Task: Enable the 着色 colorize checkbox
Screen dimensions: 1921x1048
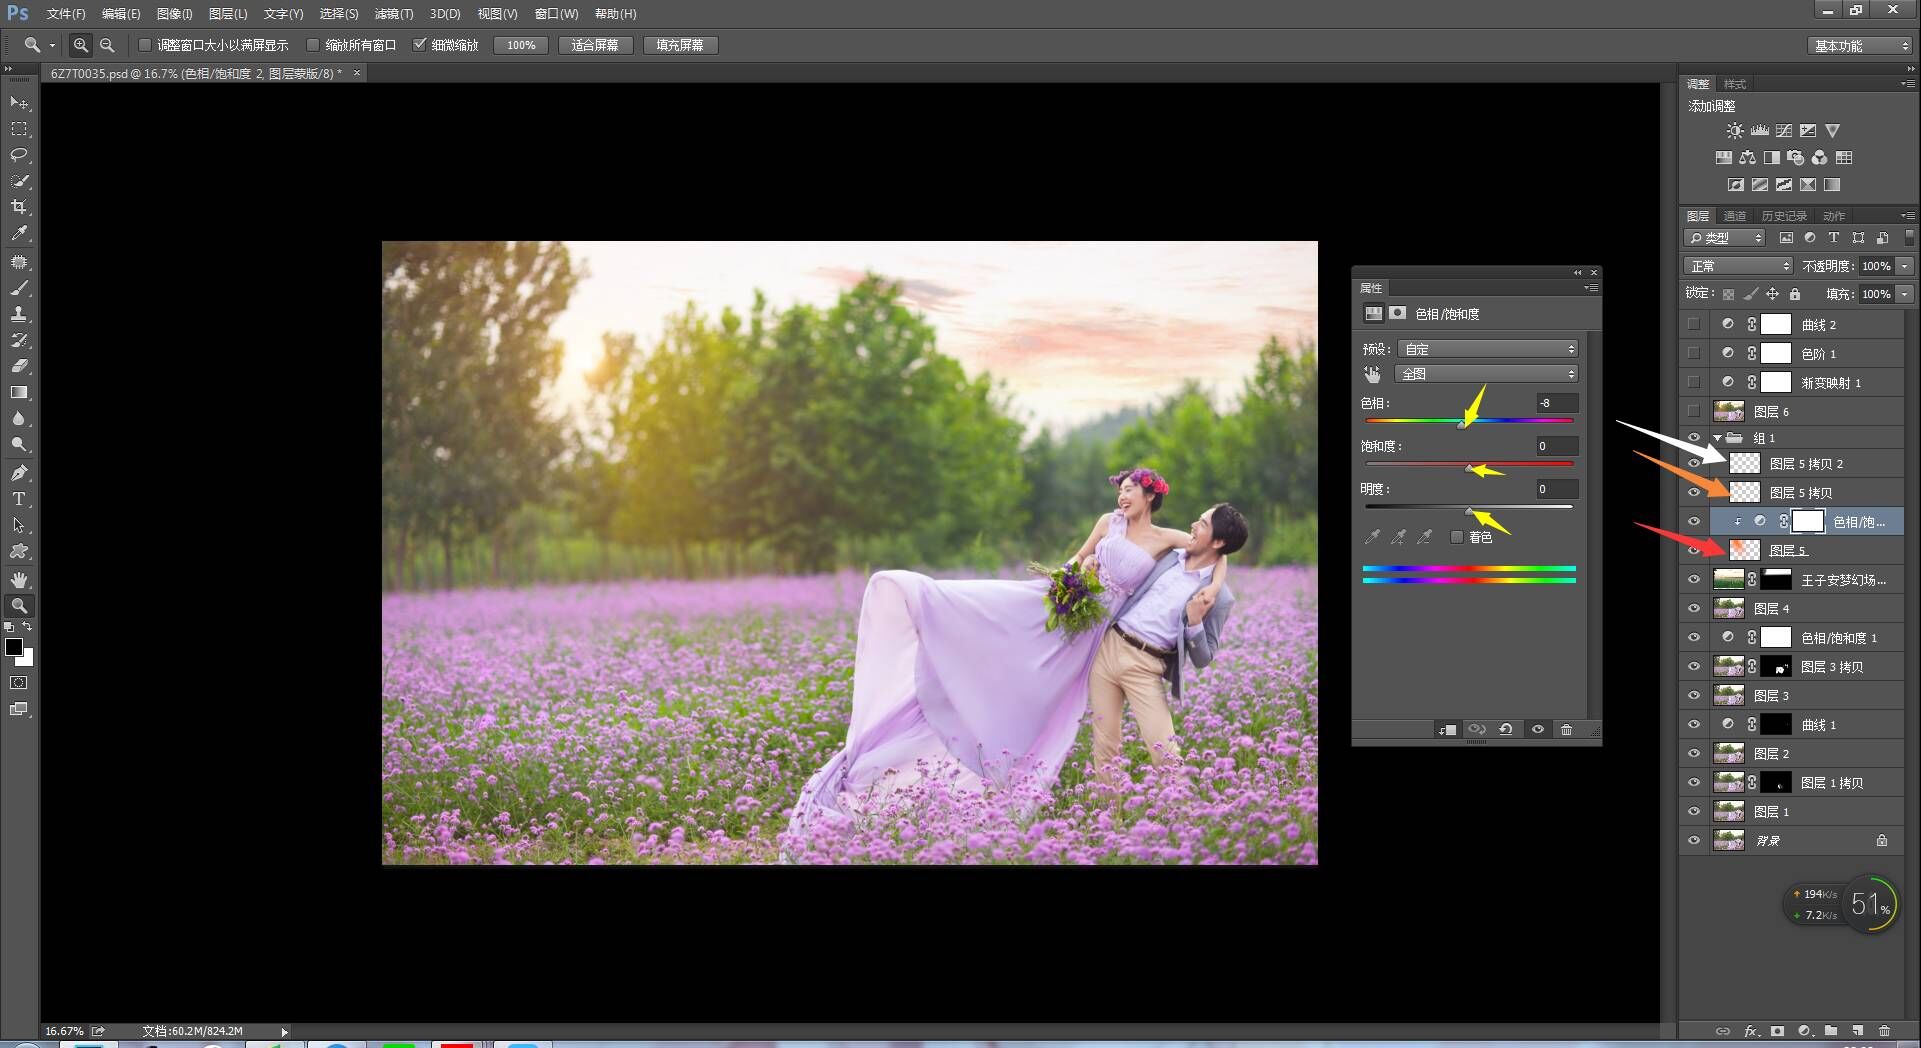Action: 1457,537
